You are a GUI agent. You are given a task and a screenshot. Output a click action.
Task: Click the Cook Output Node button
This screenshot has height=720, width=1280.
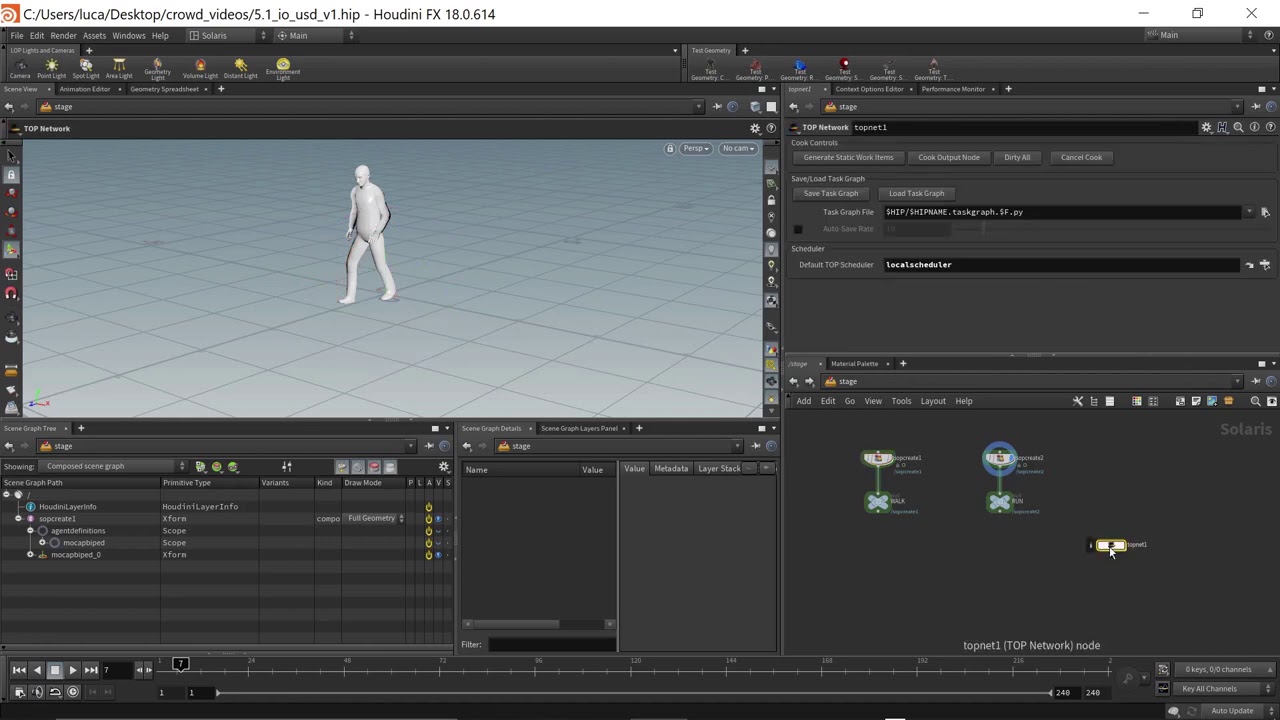pos(949,157)
